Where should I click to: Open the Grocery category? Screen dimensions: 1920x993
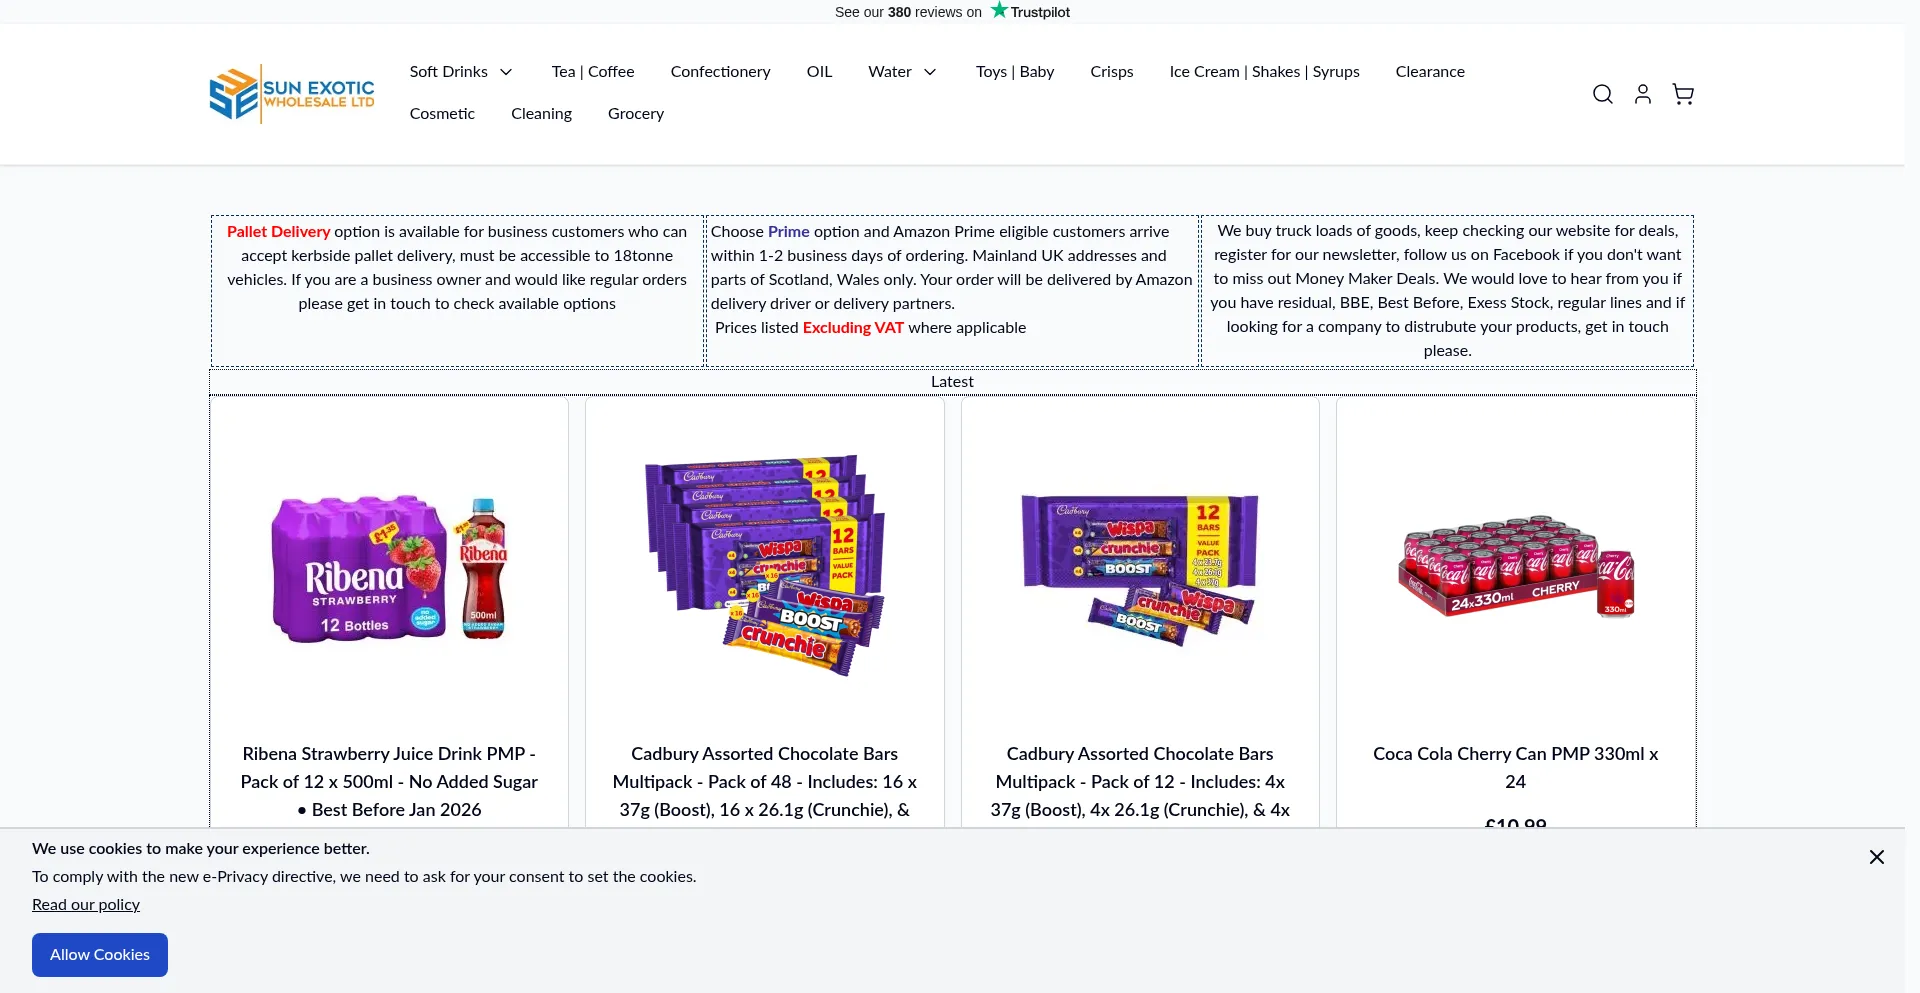point(636,114)
